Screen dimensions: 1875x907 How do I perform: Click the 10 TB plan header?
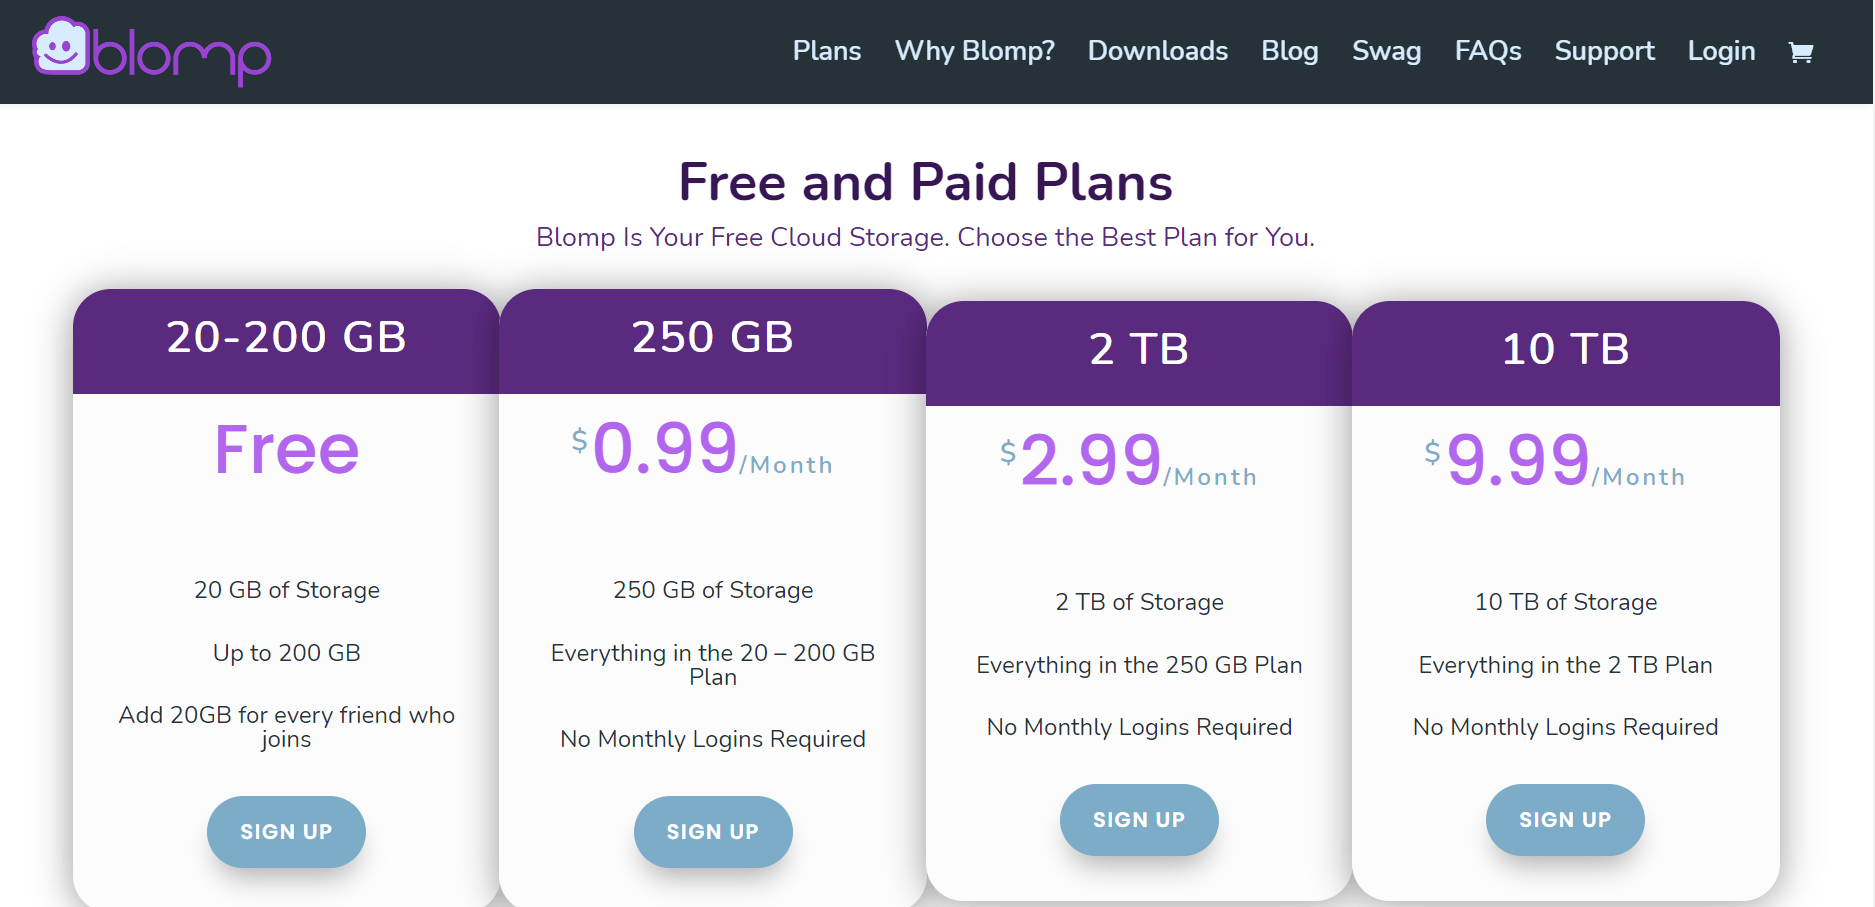point(1565,350)
